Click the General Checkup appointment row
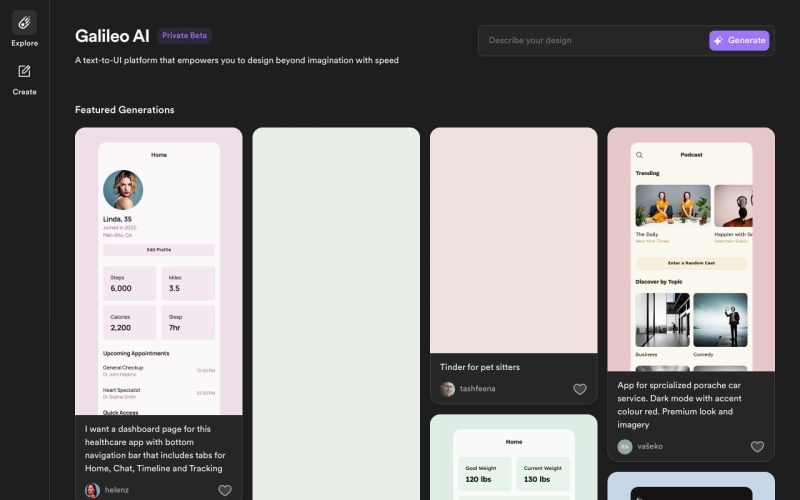Viewport: 800px width, 500px height. (159, 370)
